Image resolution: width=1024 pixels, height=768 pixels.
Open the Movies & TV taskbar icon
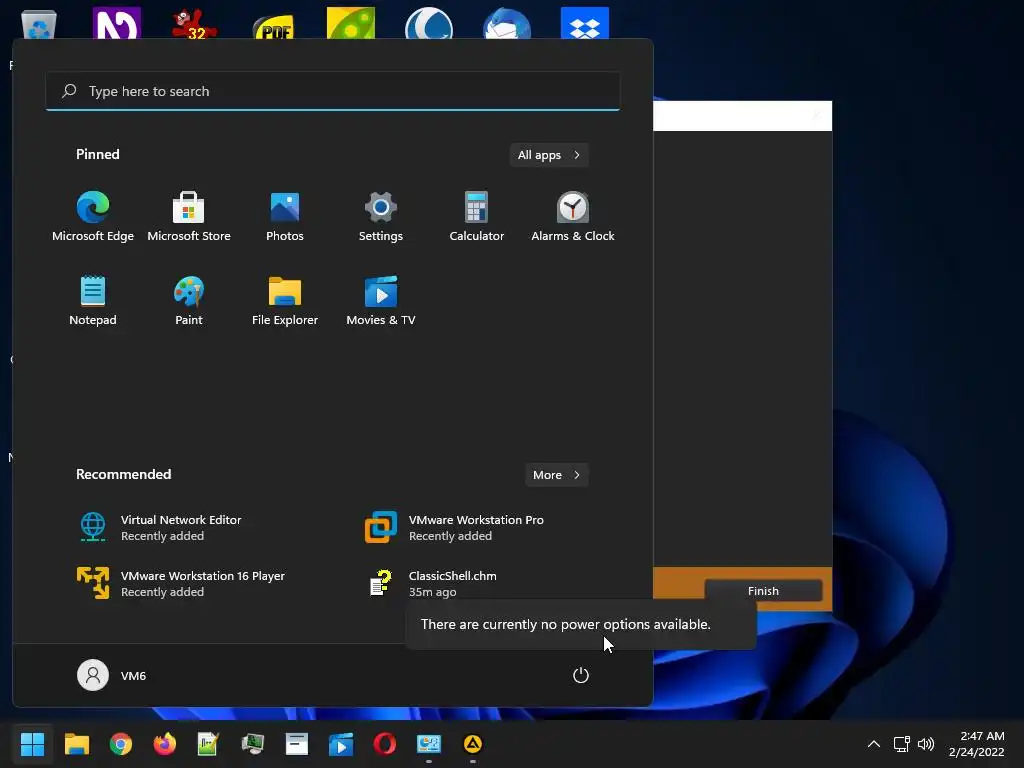[x=340, y=744]
